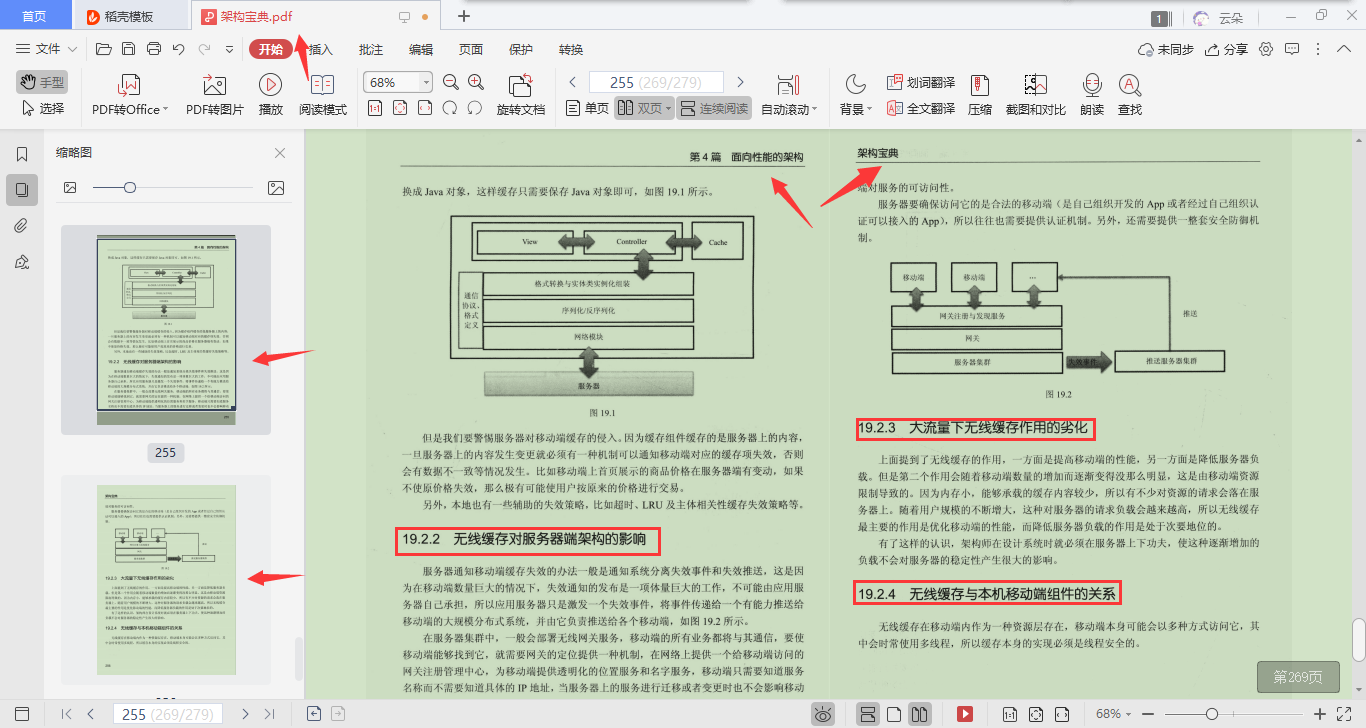This screenshot has width=1366, height=728.
Task: Start the 播放 slideshow
Action: (270, 96)
